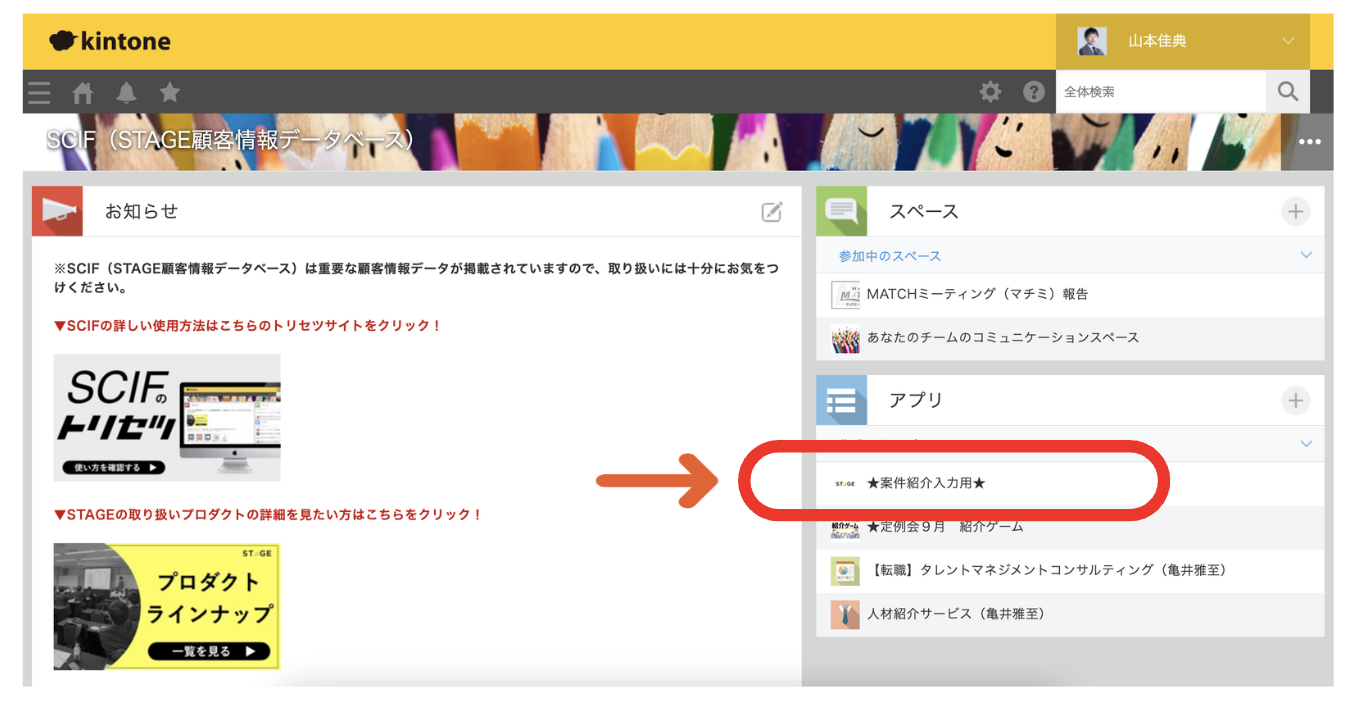Screen dimensions: 1354x702
Task: Open the favorites star icon
Action: click(170, 92)
